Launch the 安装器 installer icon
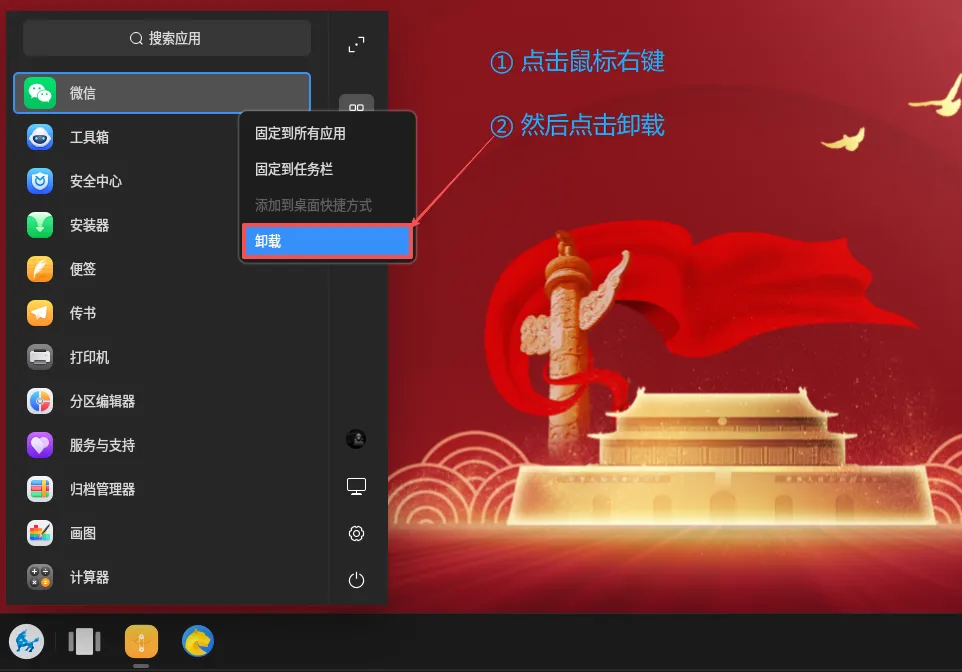 (x=40, y=225)
